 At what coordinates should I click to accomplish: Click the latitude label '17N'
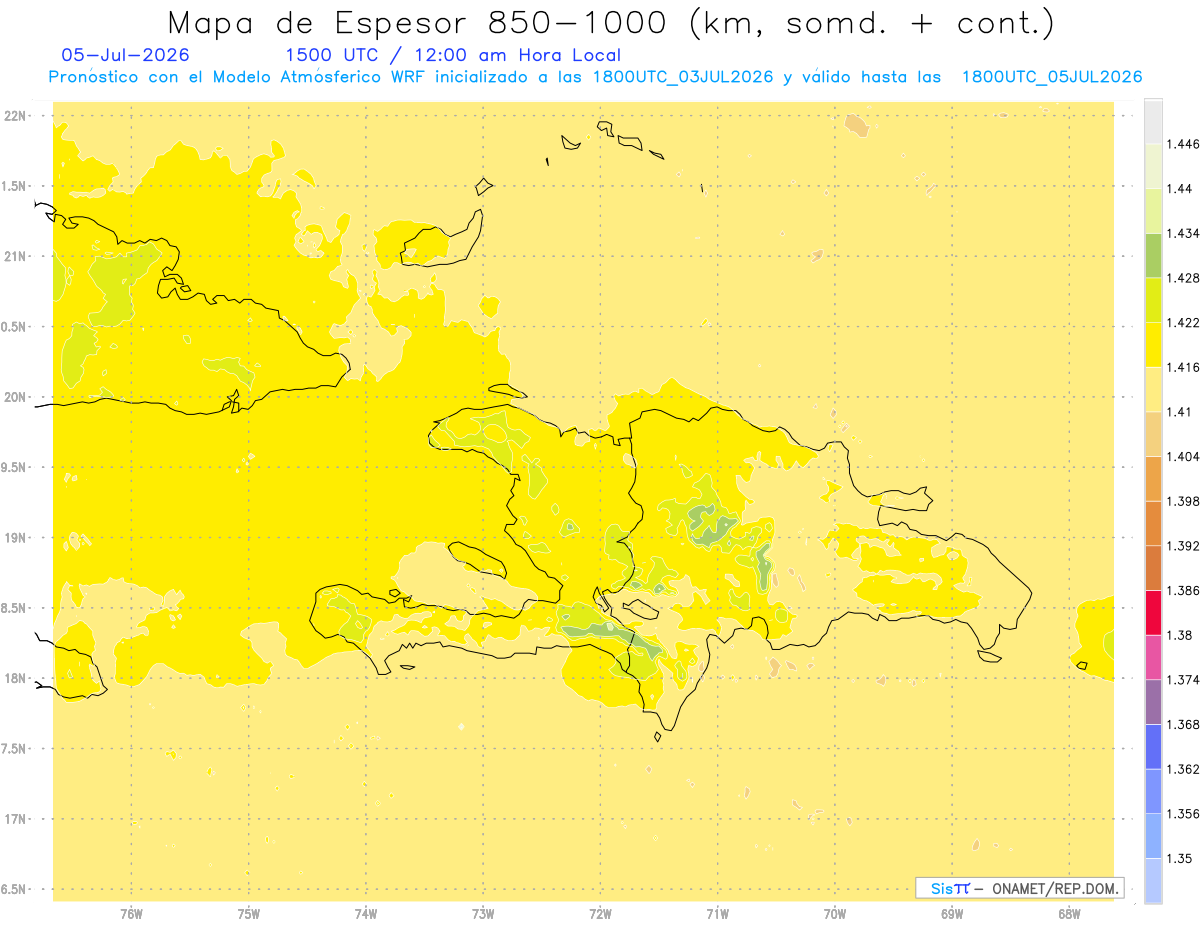point(16,819)
